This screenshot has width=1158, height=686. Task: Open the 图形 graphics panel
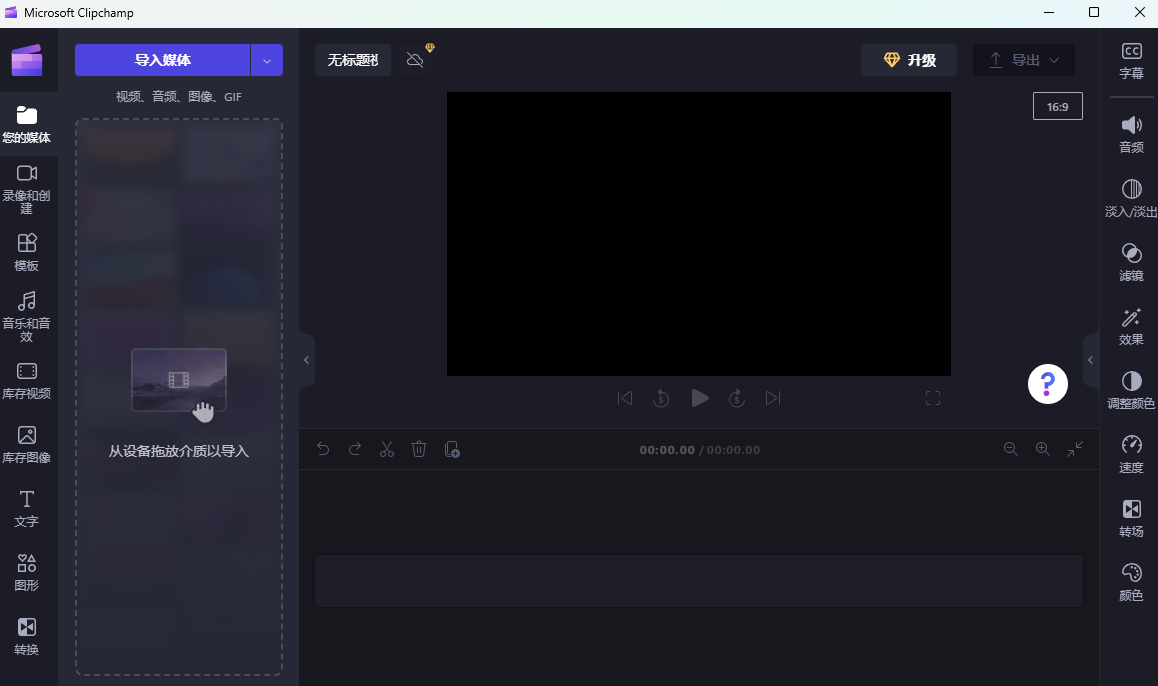tap(27, 572)
